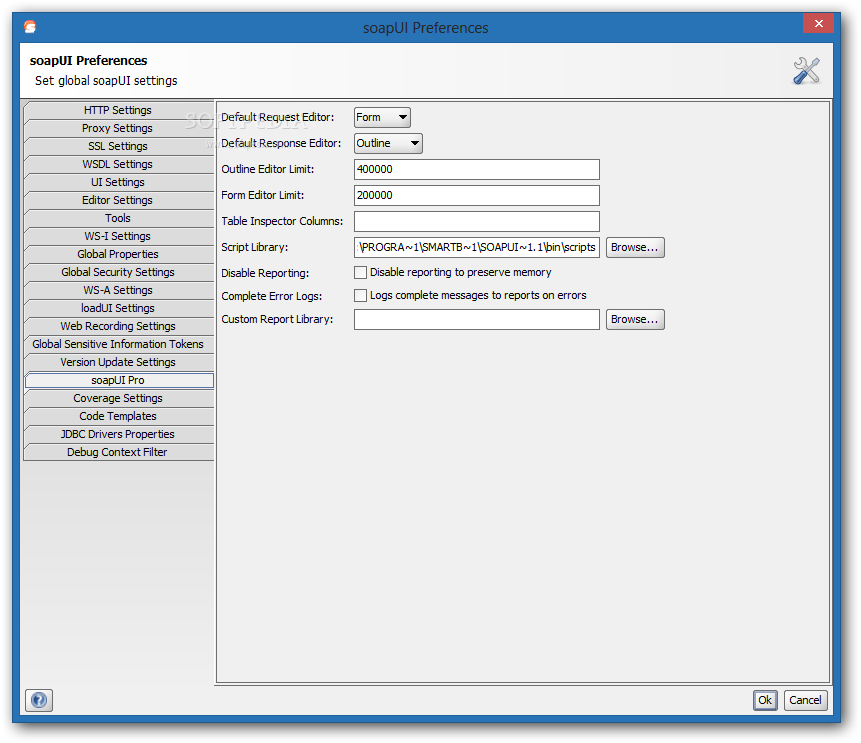Screen dimensions: 861x743
Task: Open the Editor Settings tab
Action: pyautogui.click(x=118, y=200)
